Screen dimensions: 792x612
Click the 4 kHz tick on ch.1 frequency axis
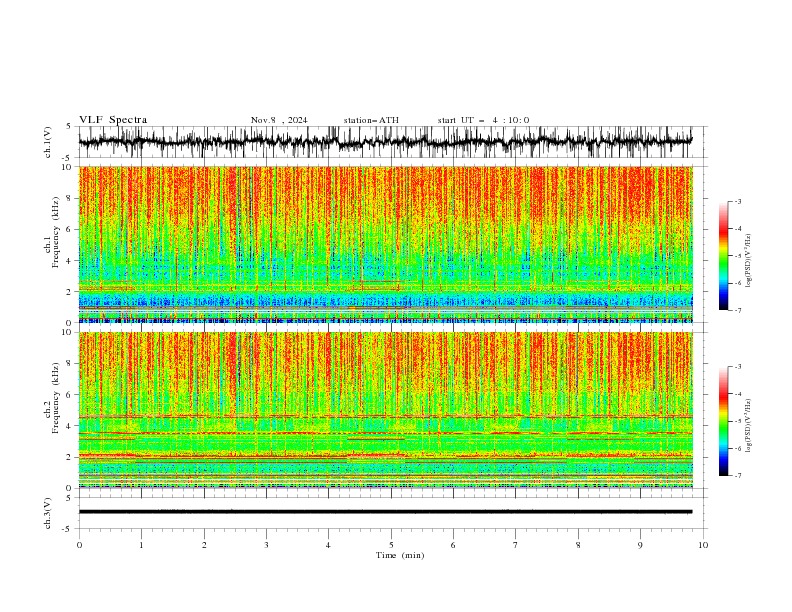pos(71,261)
